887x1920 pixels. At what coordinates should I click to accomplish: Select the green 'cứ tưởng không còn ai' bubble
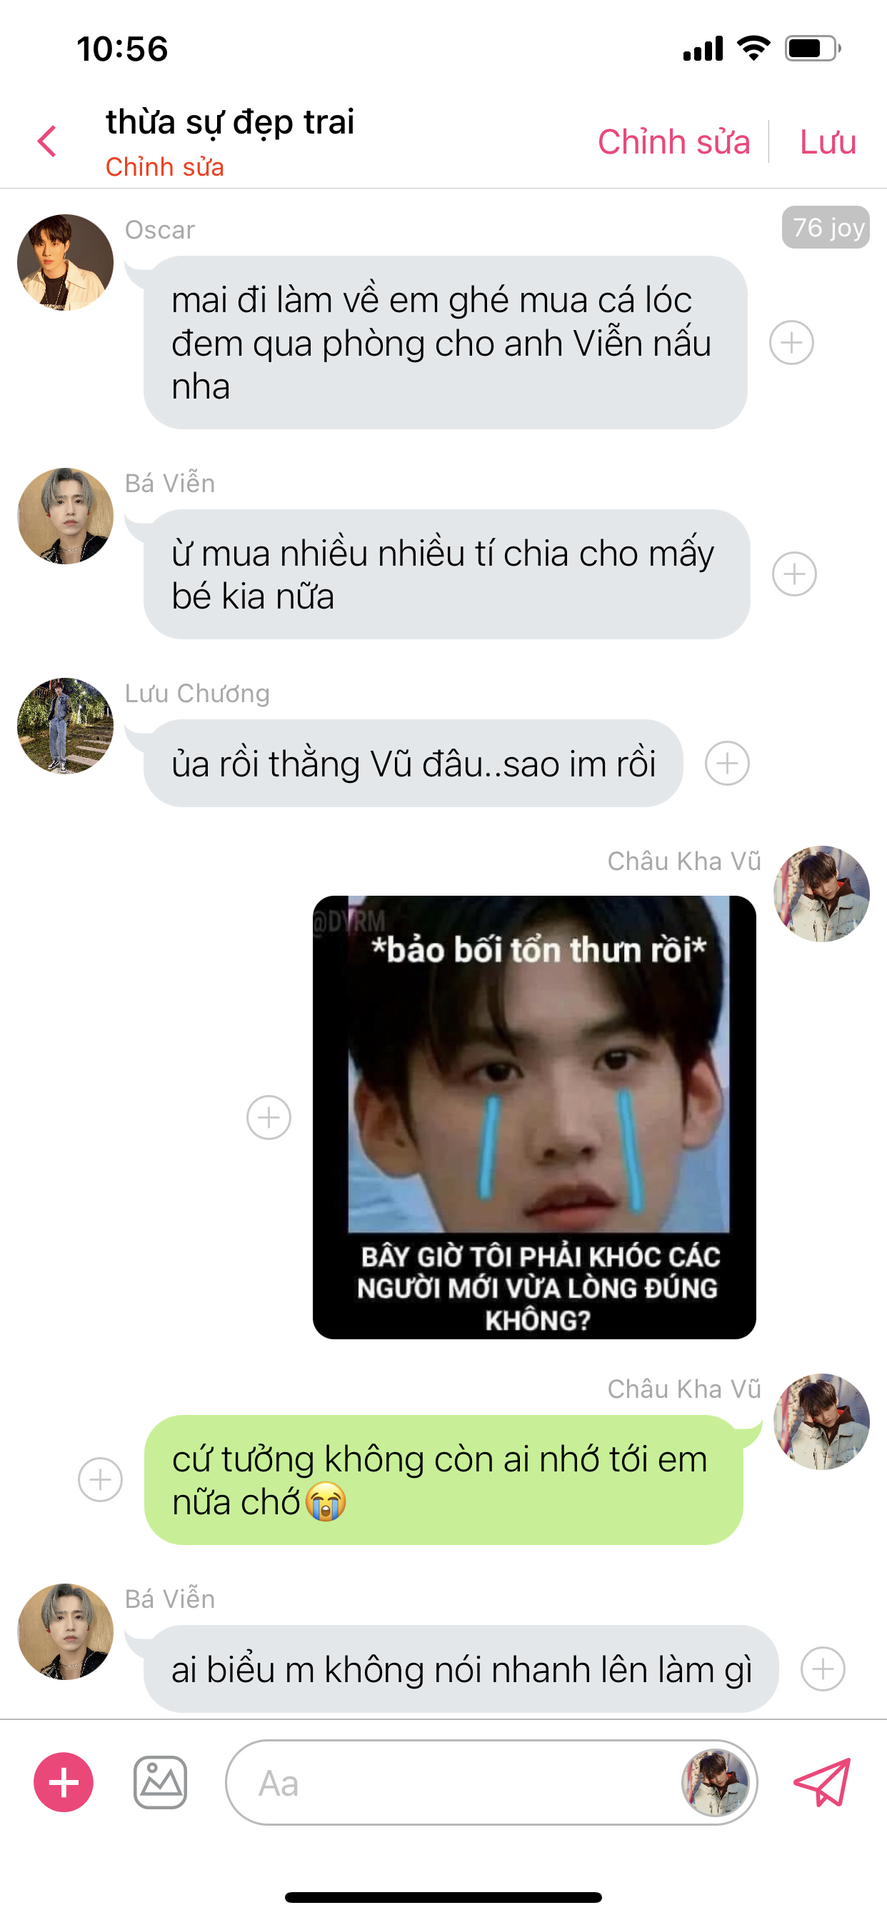[444, 1480]
